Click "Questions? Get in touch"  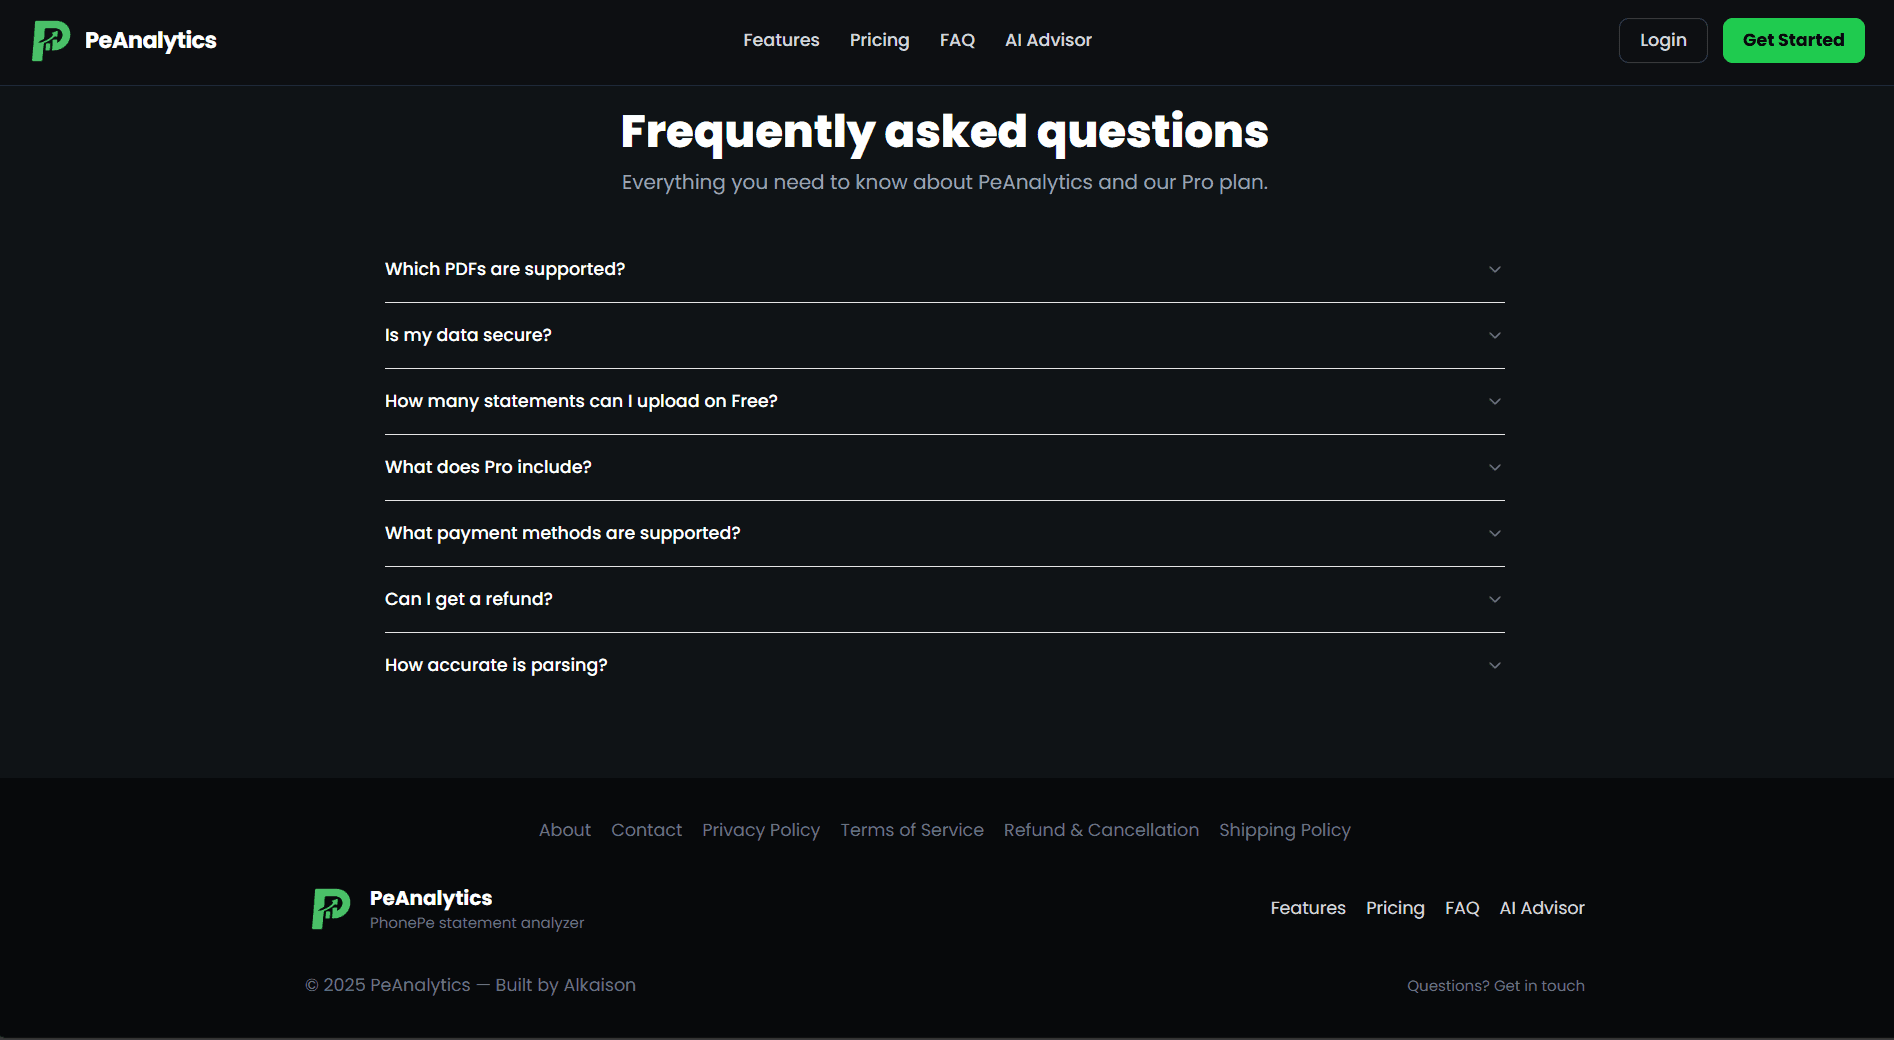point(1496,985)
